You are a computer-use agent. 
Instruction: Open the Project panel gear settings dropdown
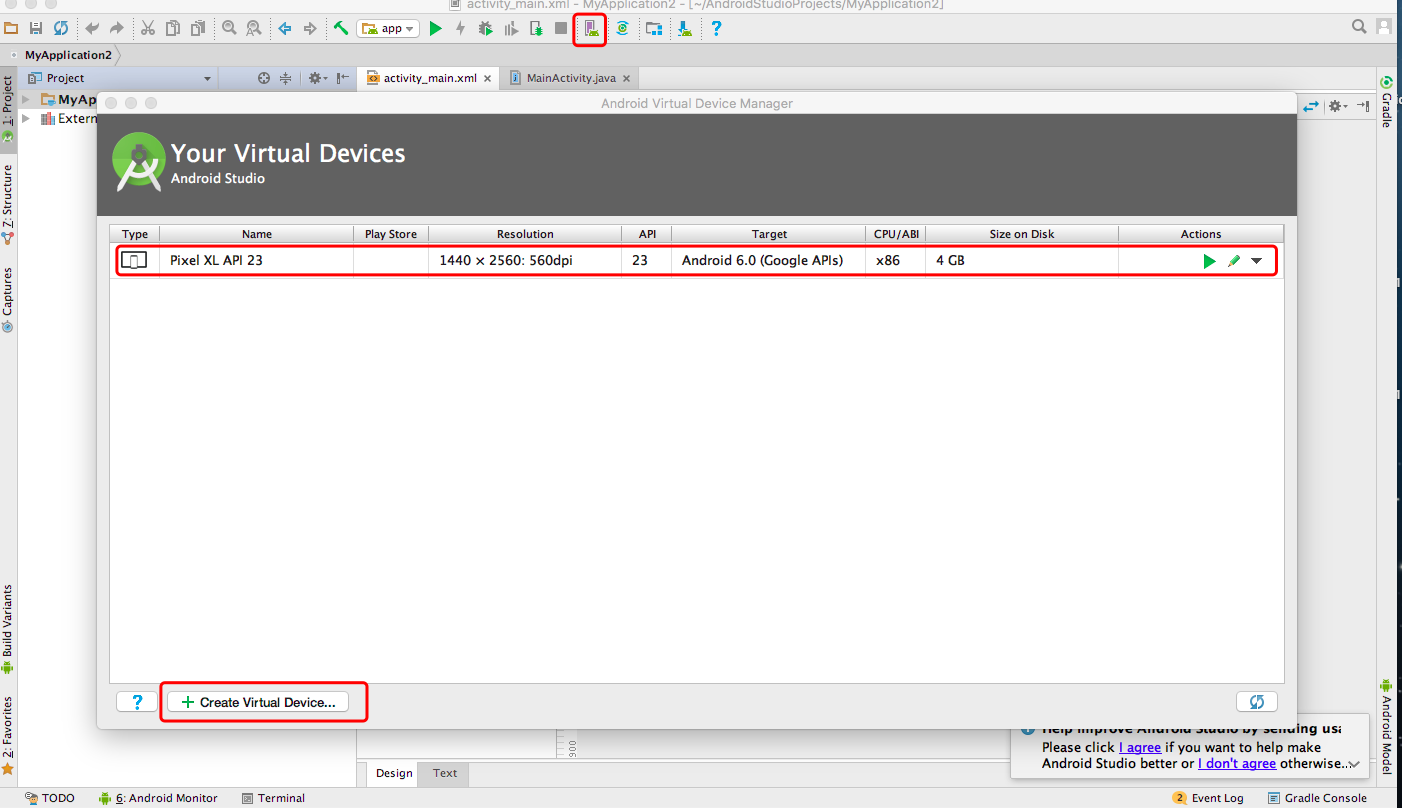point(317,78)
